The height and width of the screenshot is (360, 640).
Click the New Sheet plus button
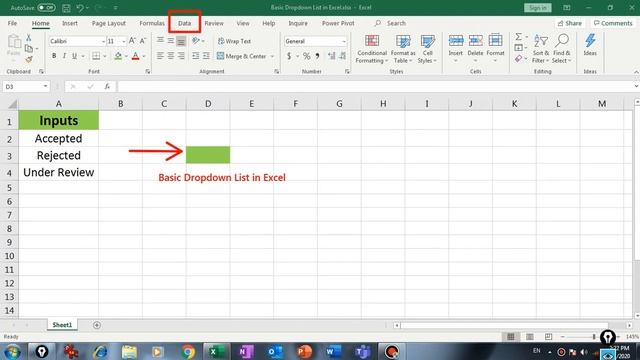pos(97,325)
